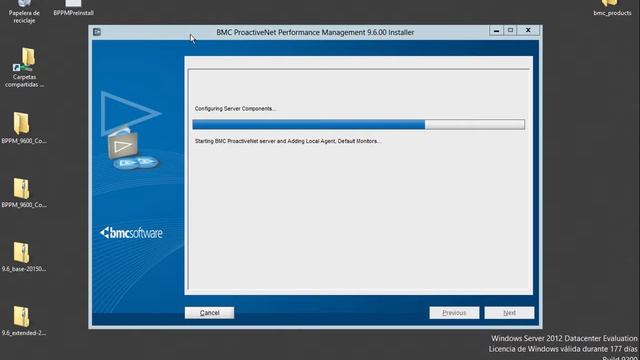This screenshot has height=360, width=640.
Task: Select the 'Configuring Server Components...' text
Action: pos(235,109)
